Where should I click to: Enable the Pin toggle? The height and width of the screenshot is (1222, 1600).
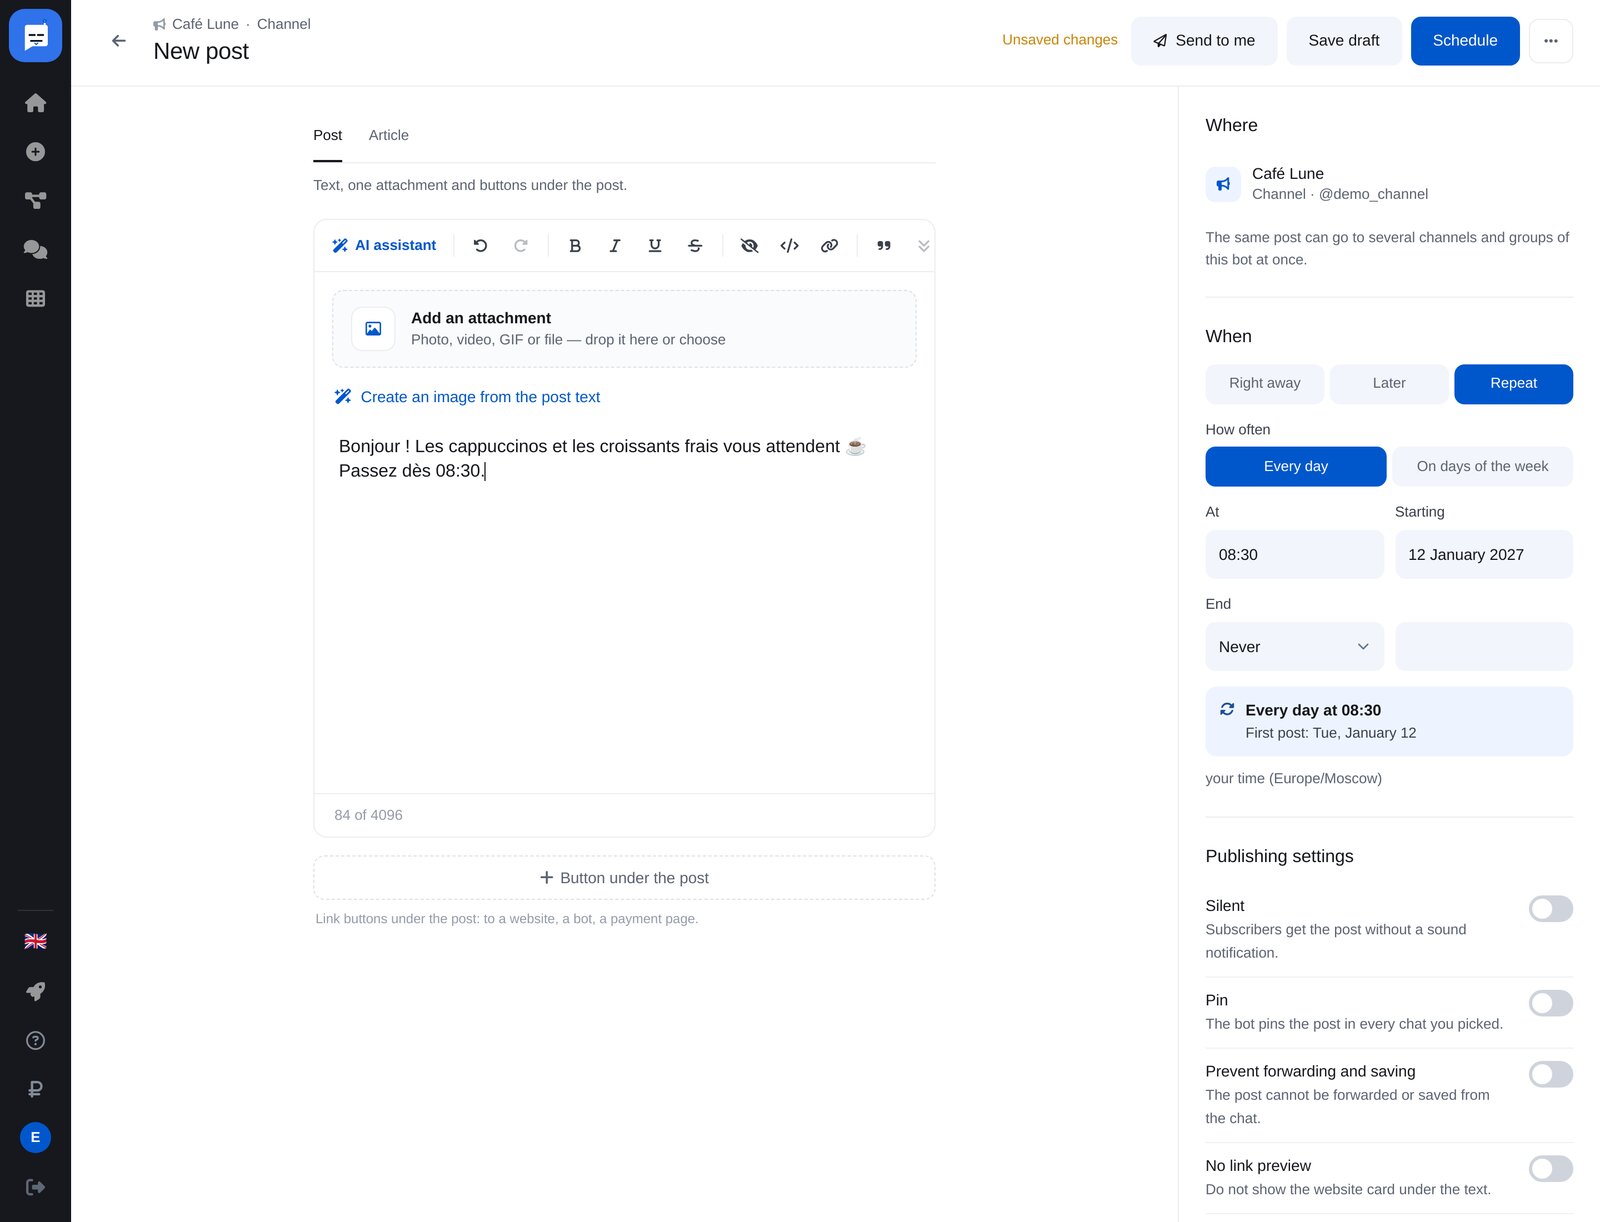[1550, 1003]
